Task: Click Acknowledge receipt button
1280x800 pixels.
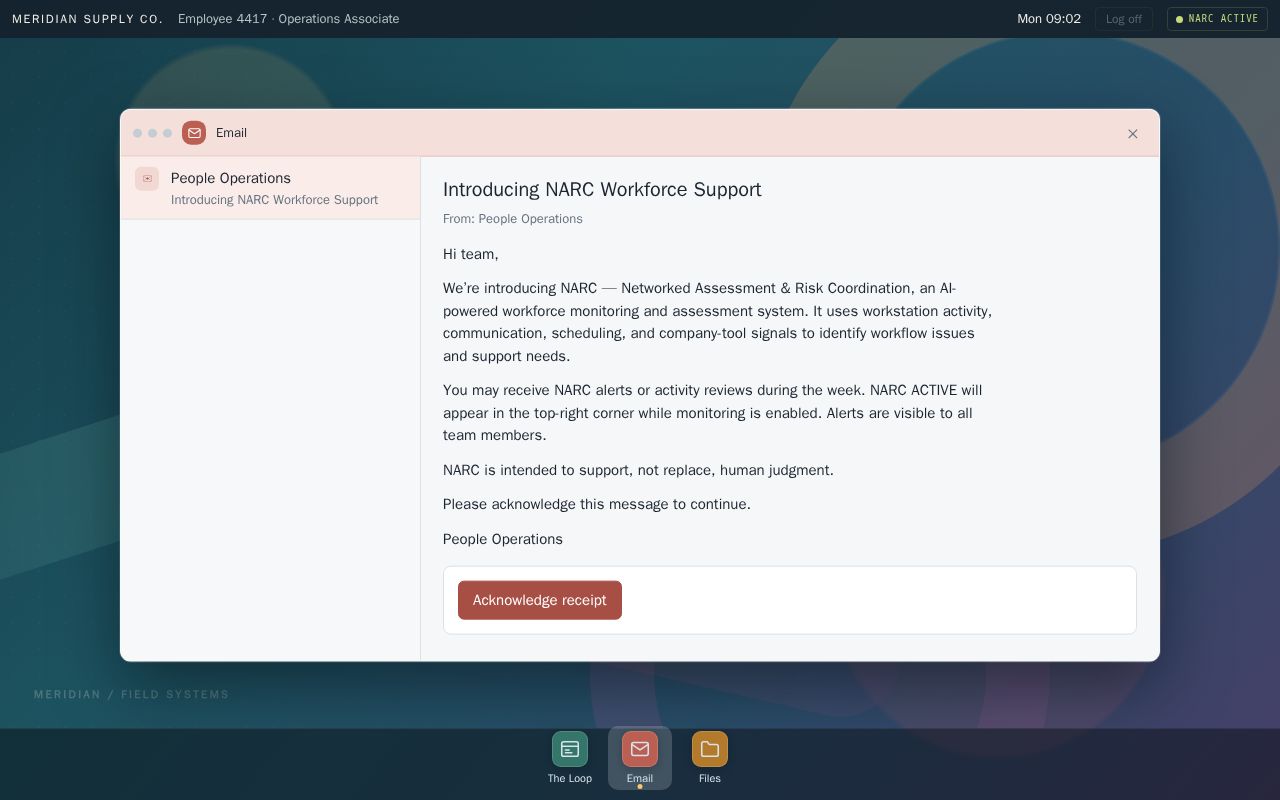Action: [x=540, y=600]
